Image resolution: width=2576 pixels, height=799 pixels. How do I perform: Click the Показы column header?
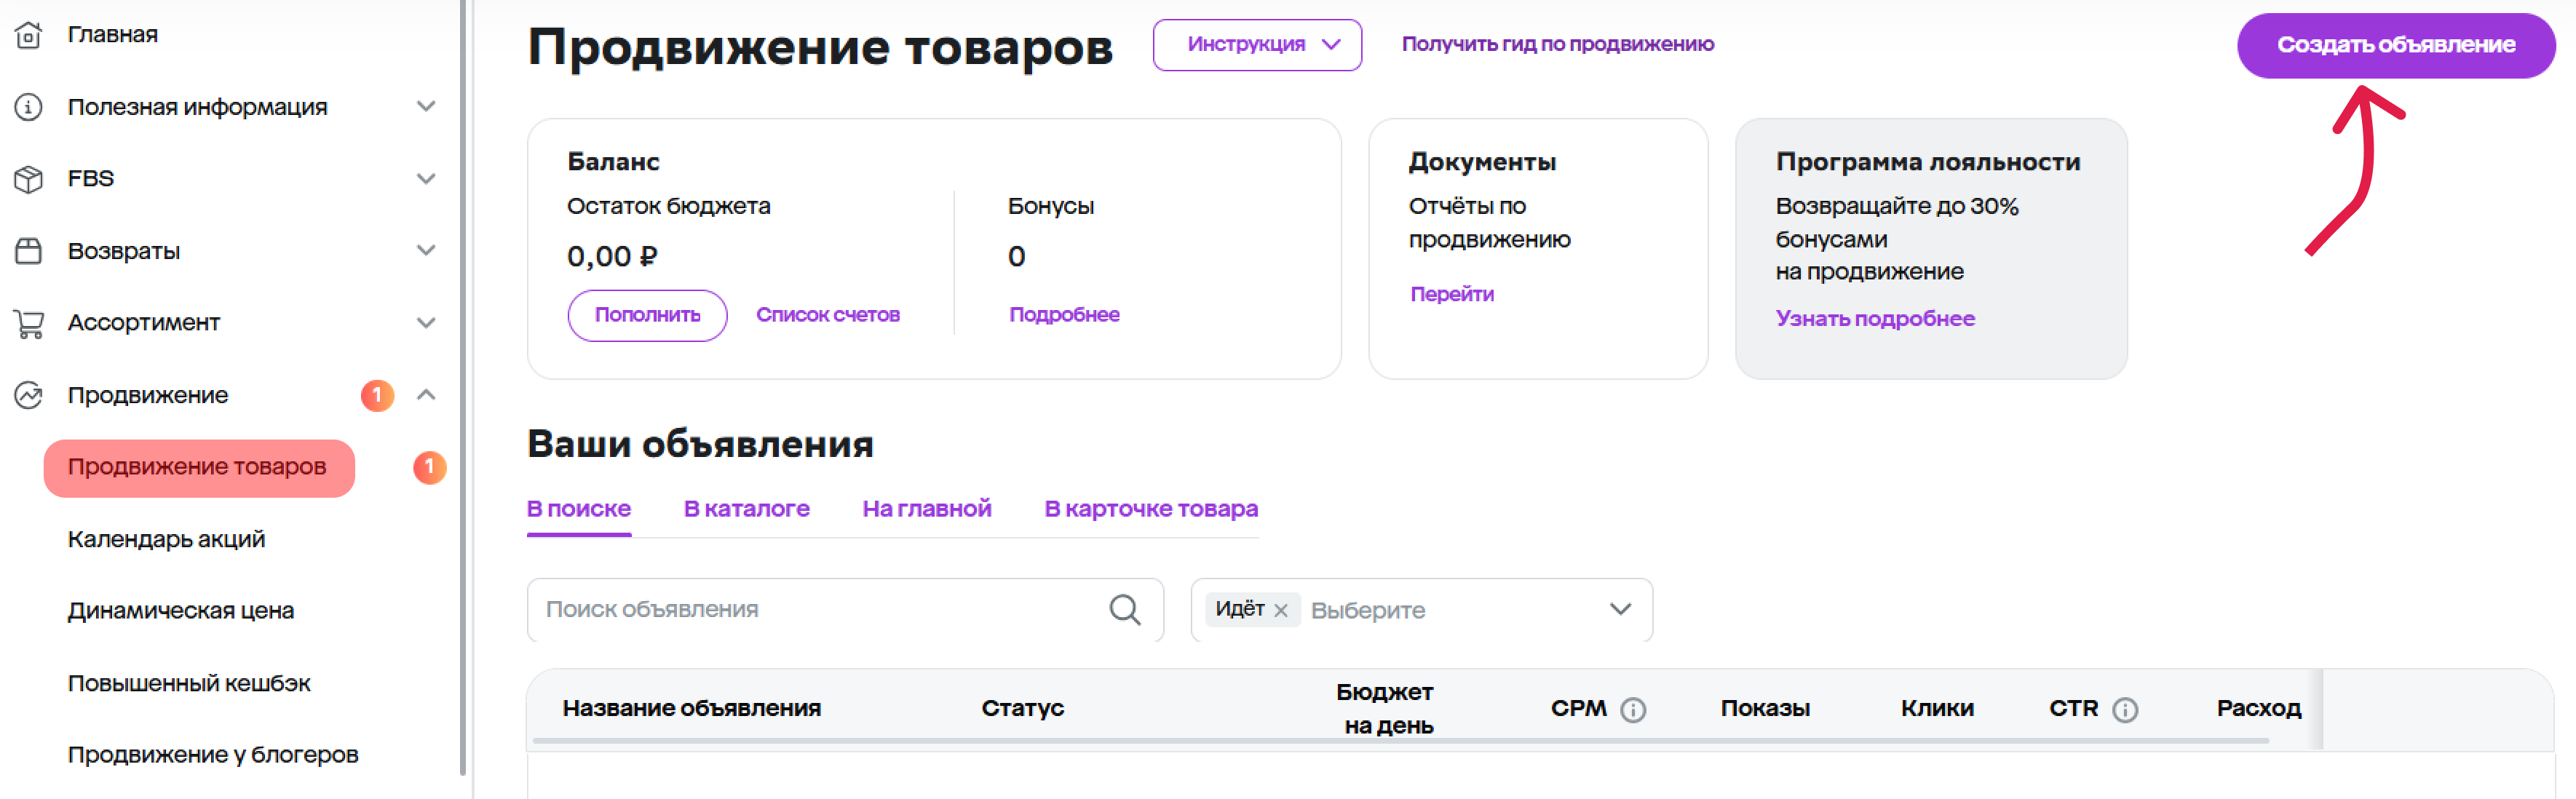[x=1765, y=709]
